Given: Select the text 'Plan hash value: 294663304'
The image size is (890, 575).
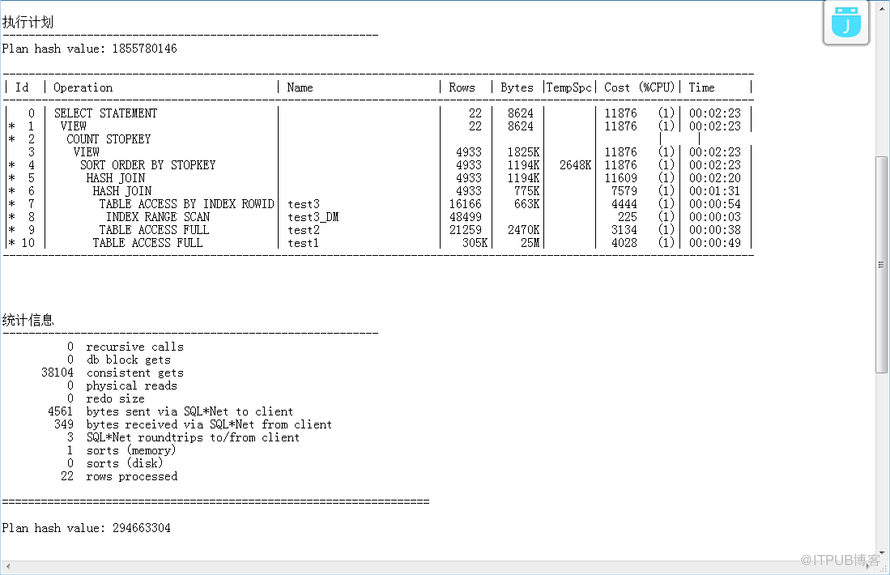Looking at the screenshot, I should click(86, 528).
